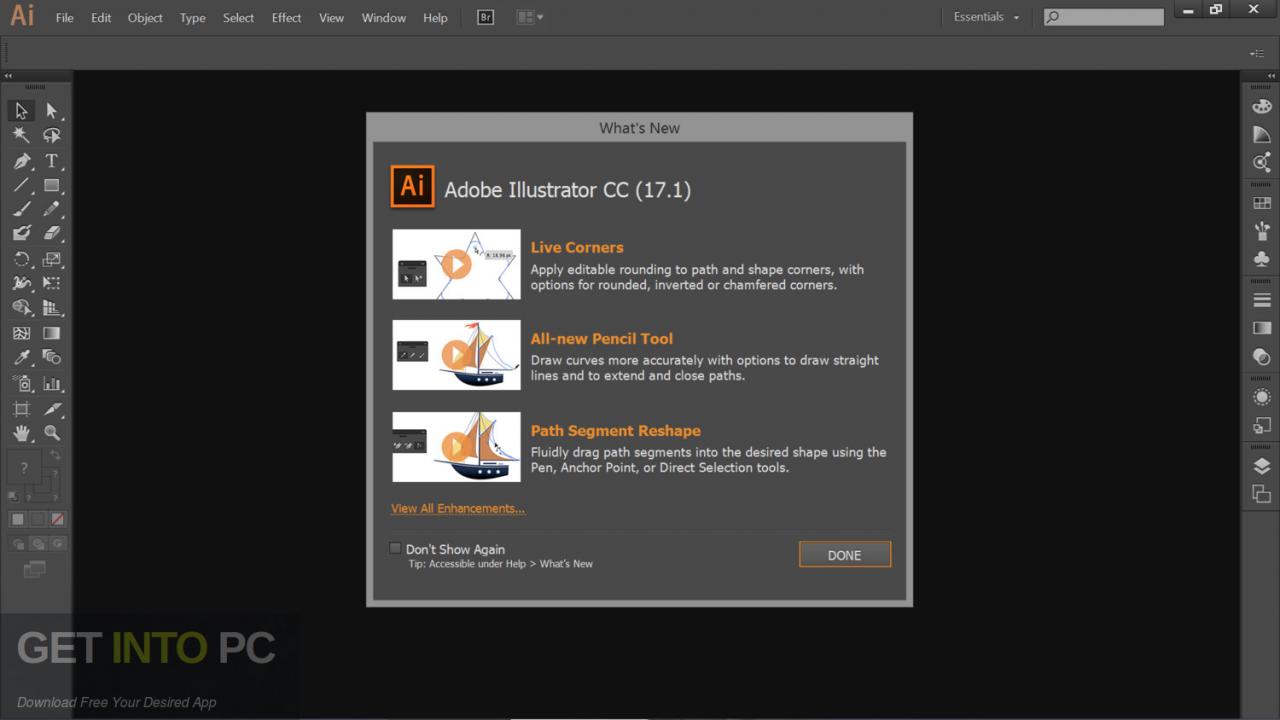This screenshot has height=720, width=1280.
Task: Choose the Blob Brush tool
Action: [x=21, y=233]
